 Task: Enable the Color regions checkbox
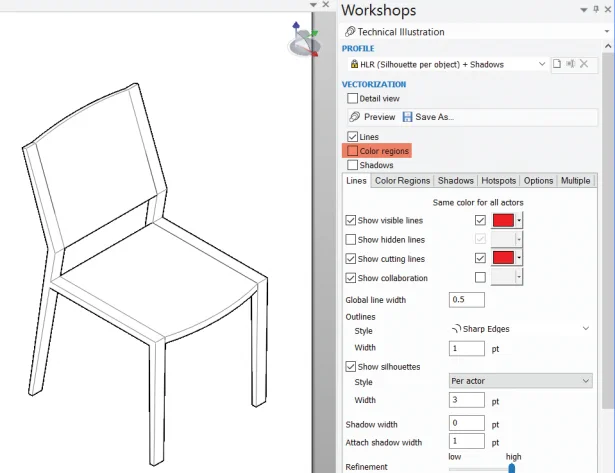click(x=352, y=151)
